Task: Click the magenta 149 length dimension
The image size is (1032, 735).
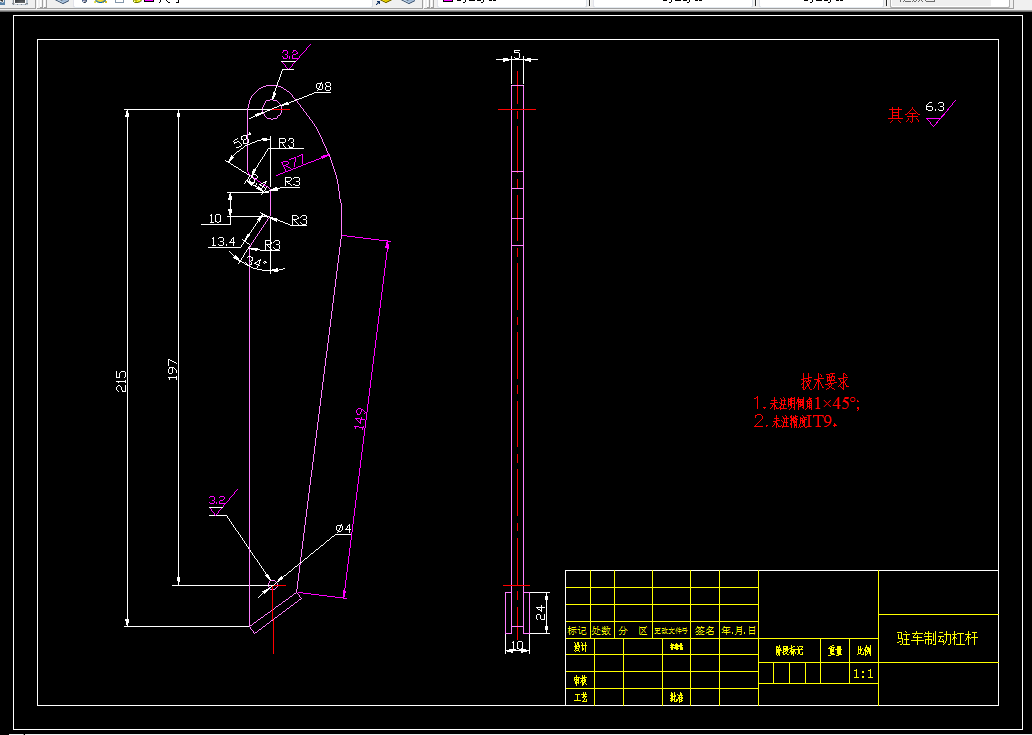Action: (361, 419)
